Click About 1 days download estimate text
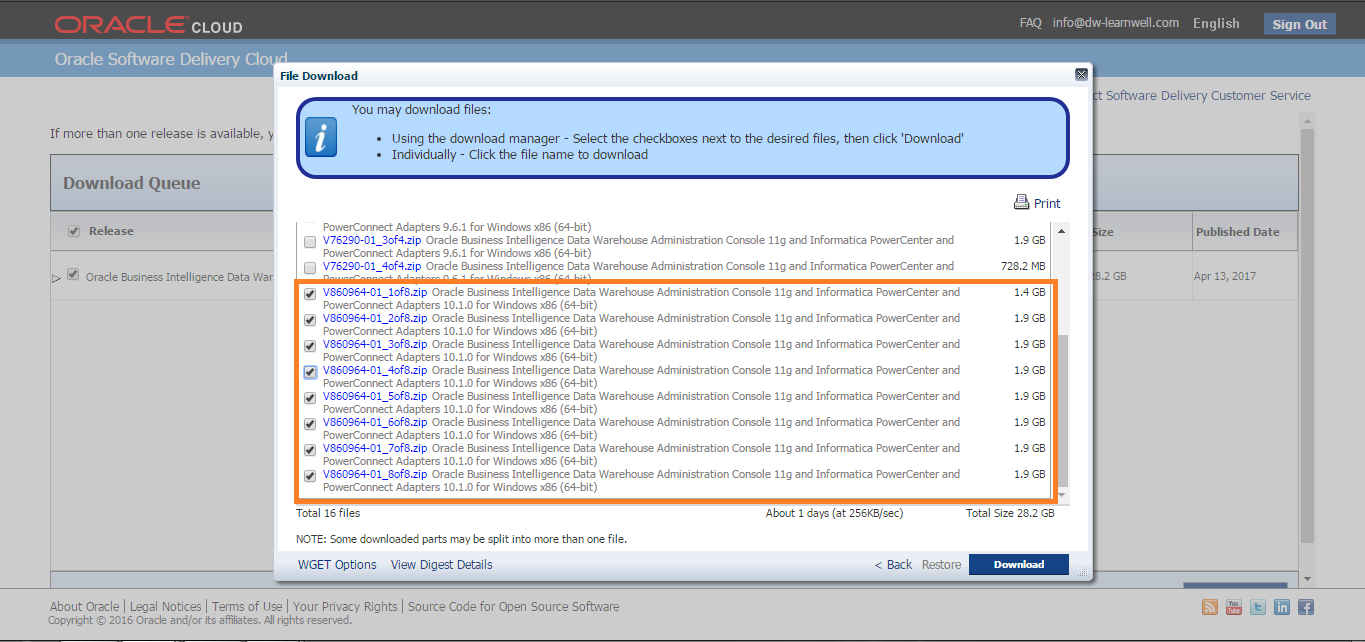 pos(834,513)
